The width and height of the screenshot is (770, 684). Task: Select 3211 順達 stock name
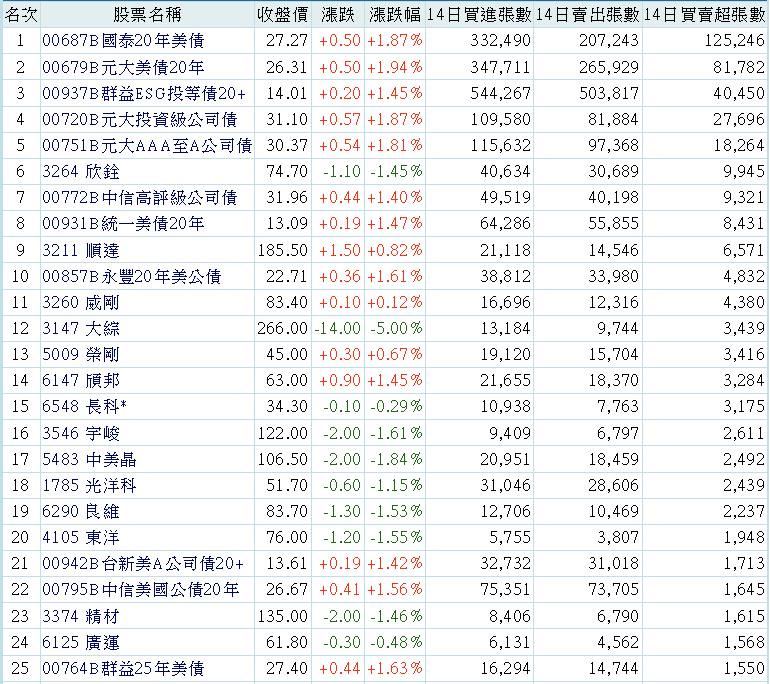pos(81,250)
